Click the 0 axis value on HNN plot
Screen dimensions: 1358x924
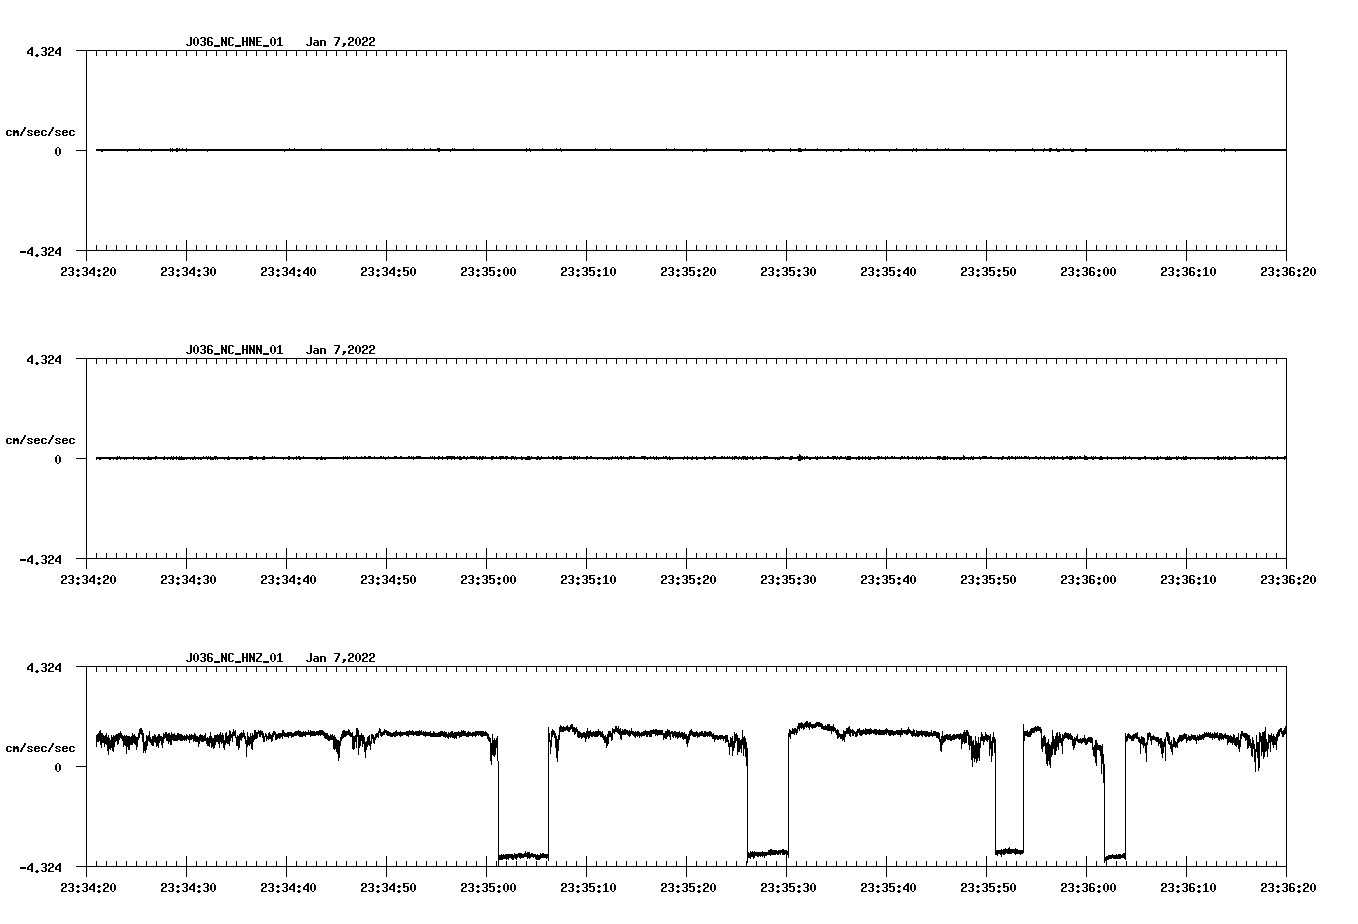pos(58,459)
